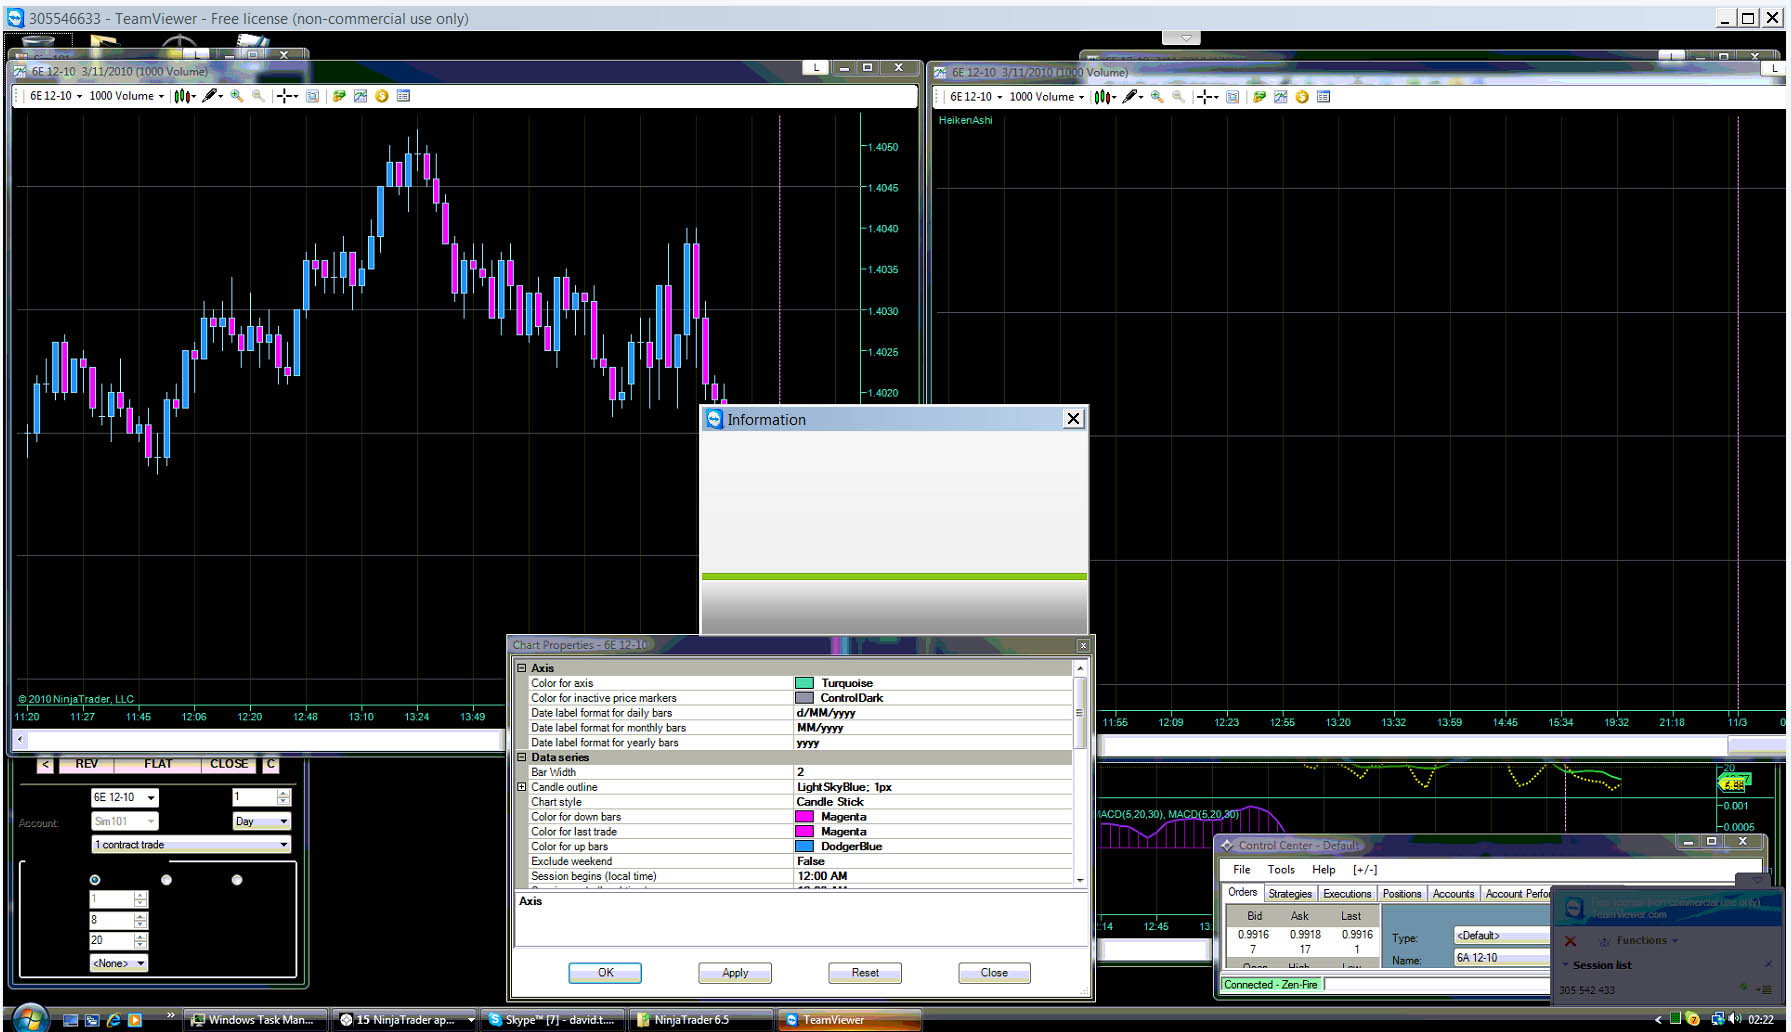Image resolution: width=1791 pixels, height=1032 pixels.
Task: Click REV button in chart trader
Action: click(87, 764)
